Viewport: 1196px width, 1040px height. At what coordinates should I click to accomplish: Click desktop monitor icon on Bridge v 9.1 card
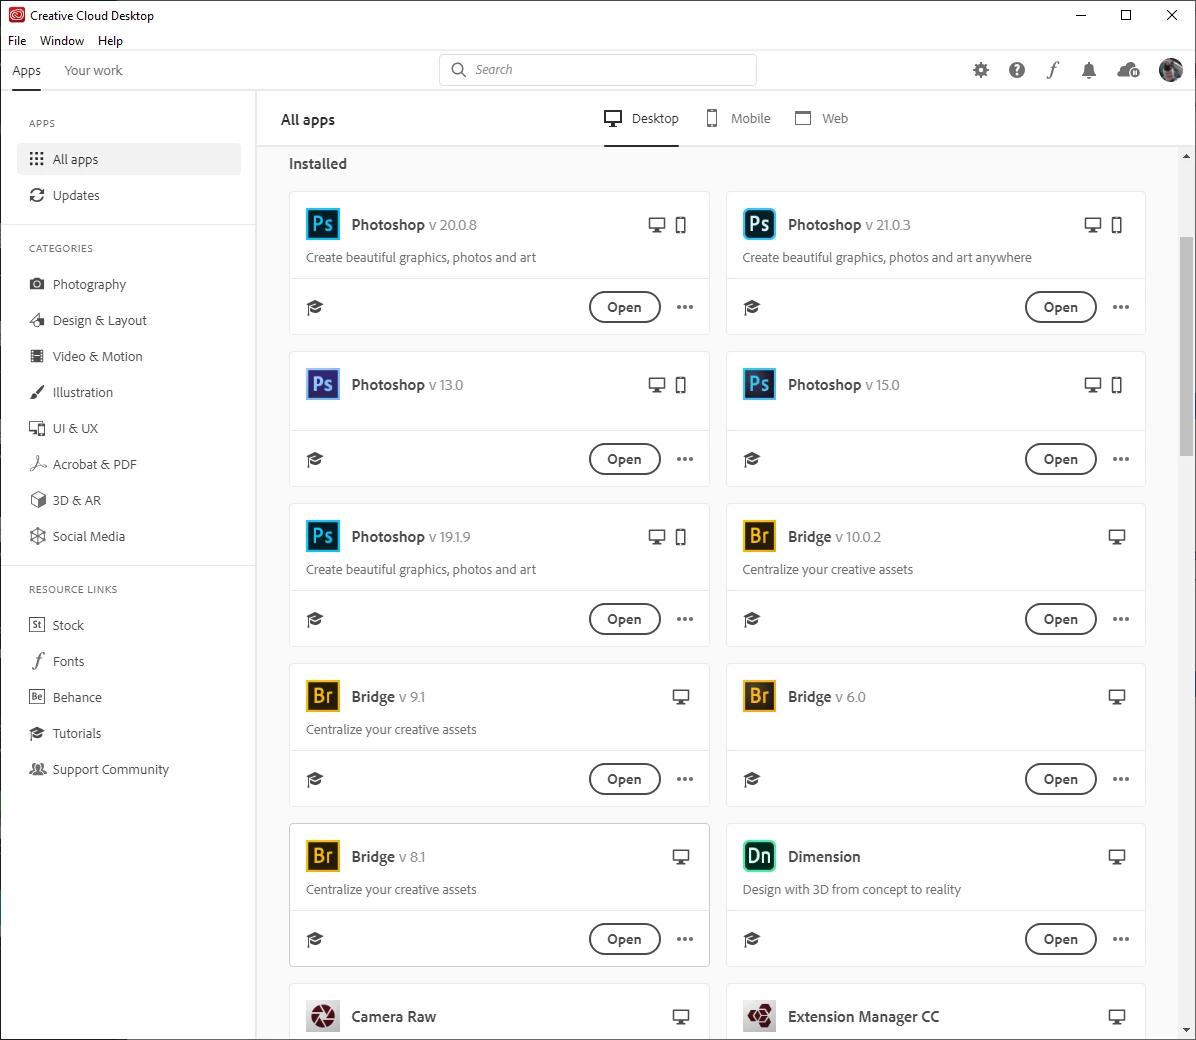tap(680, 697)
